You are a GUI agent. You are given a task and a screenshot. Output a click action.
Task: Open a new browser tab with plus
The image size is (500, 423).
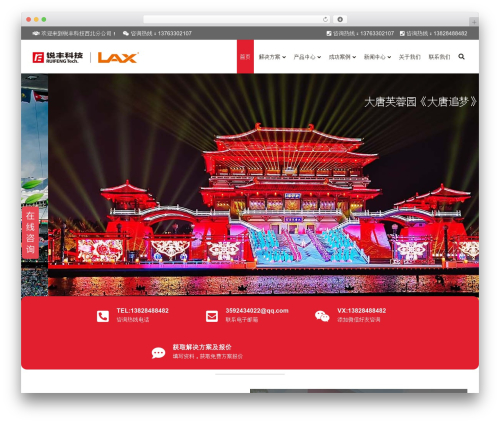pos(474,22)
